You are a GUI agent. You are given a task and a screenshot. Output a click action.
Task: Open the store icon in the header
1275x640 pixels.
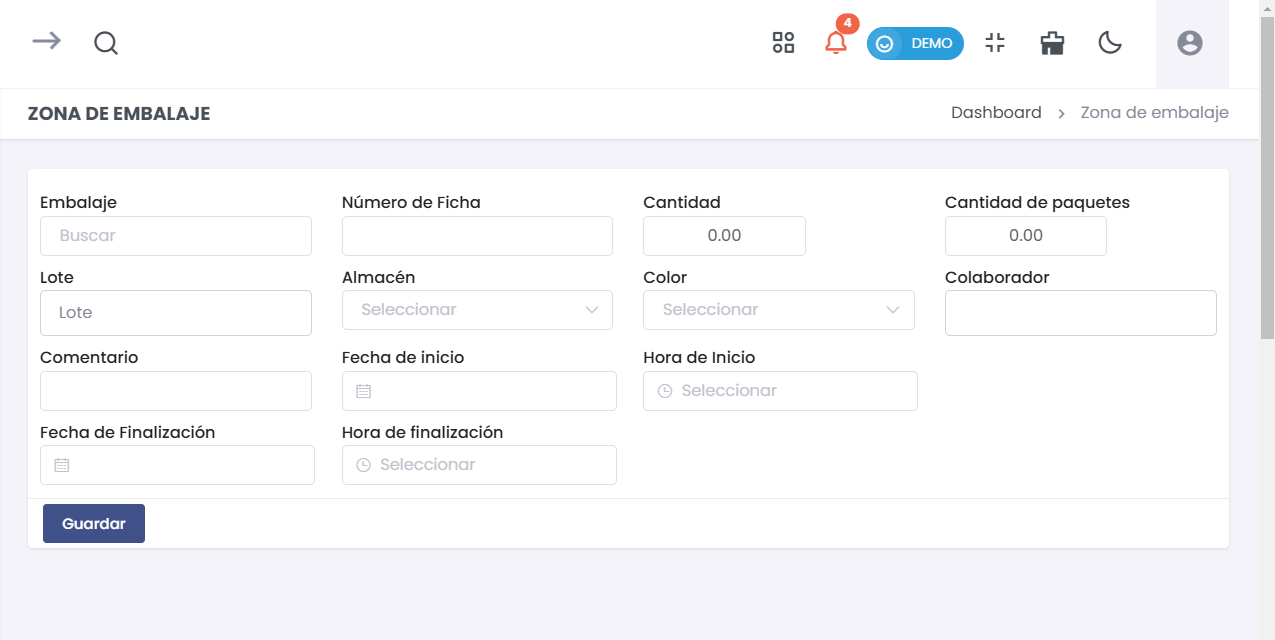coord(1051,43)
